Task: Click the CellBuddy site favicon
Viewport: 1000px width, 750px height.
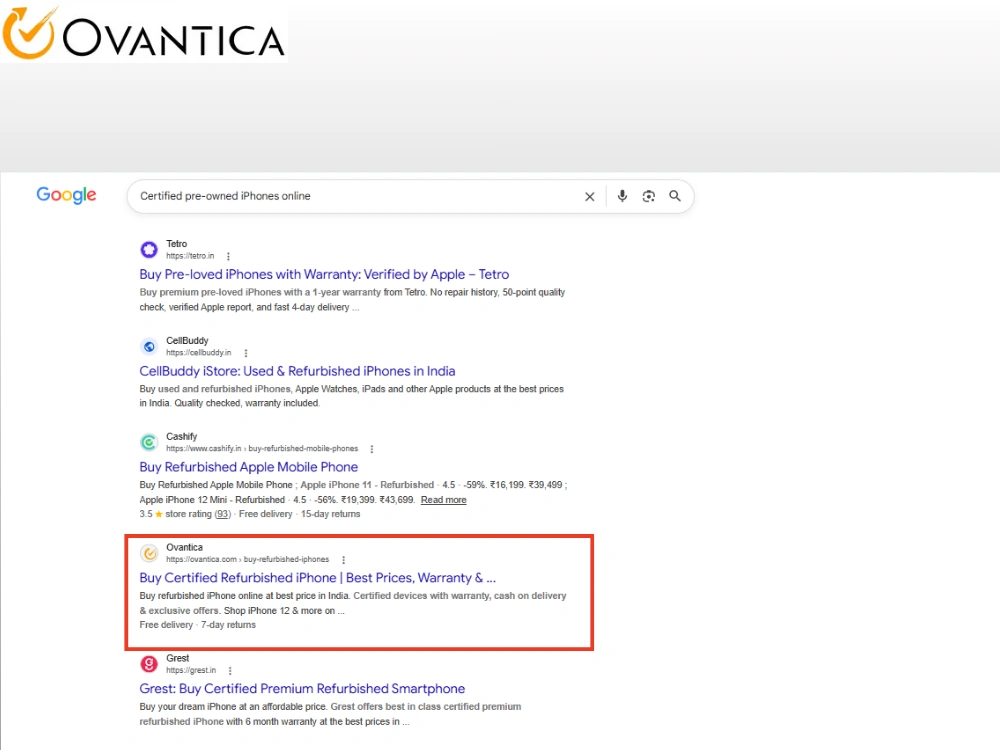Action: click(149, 346)
